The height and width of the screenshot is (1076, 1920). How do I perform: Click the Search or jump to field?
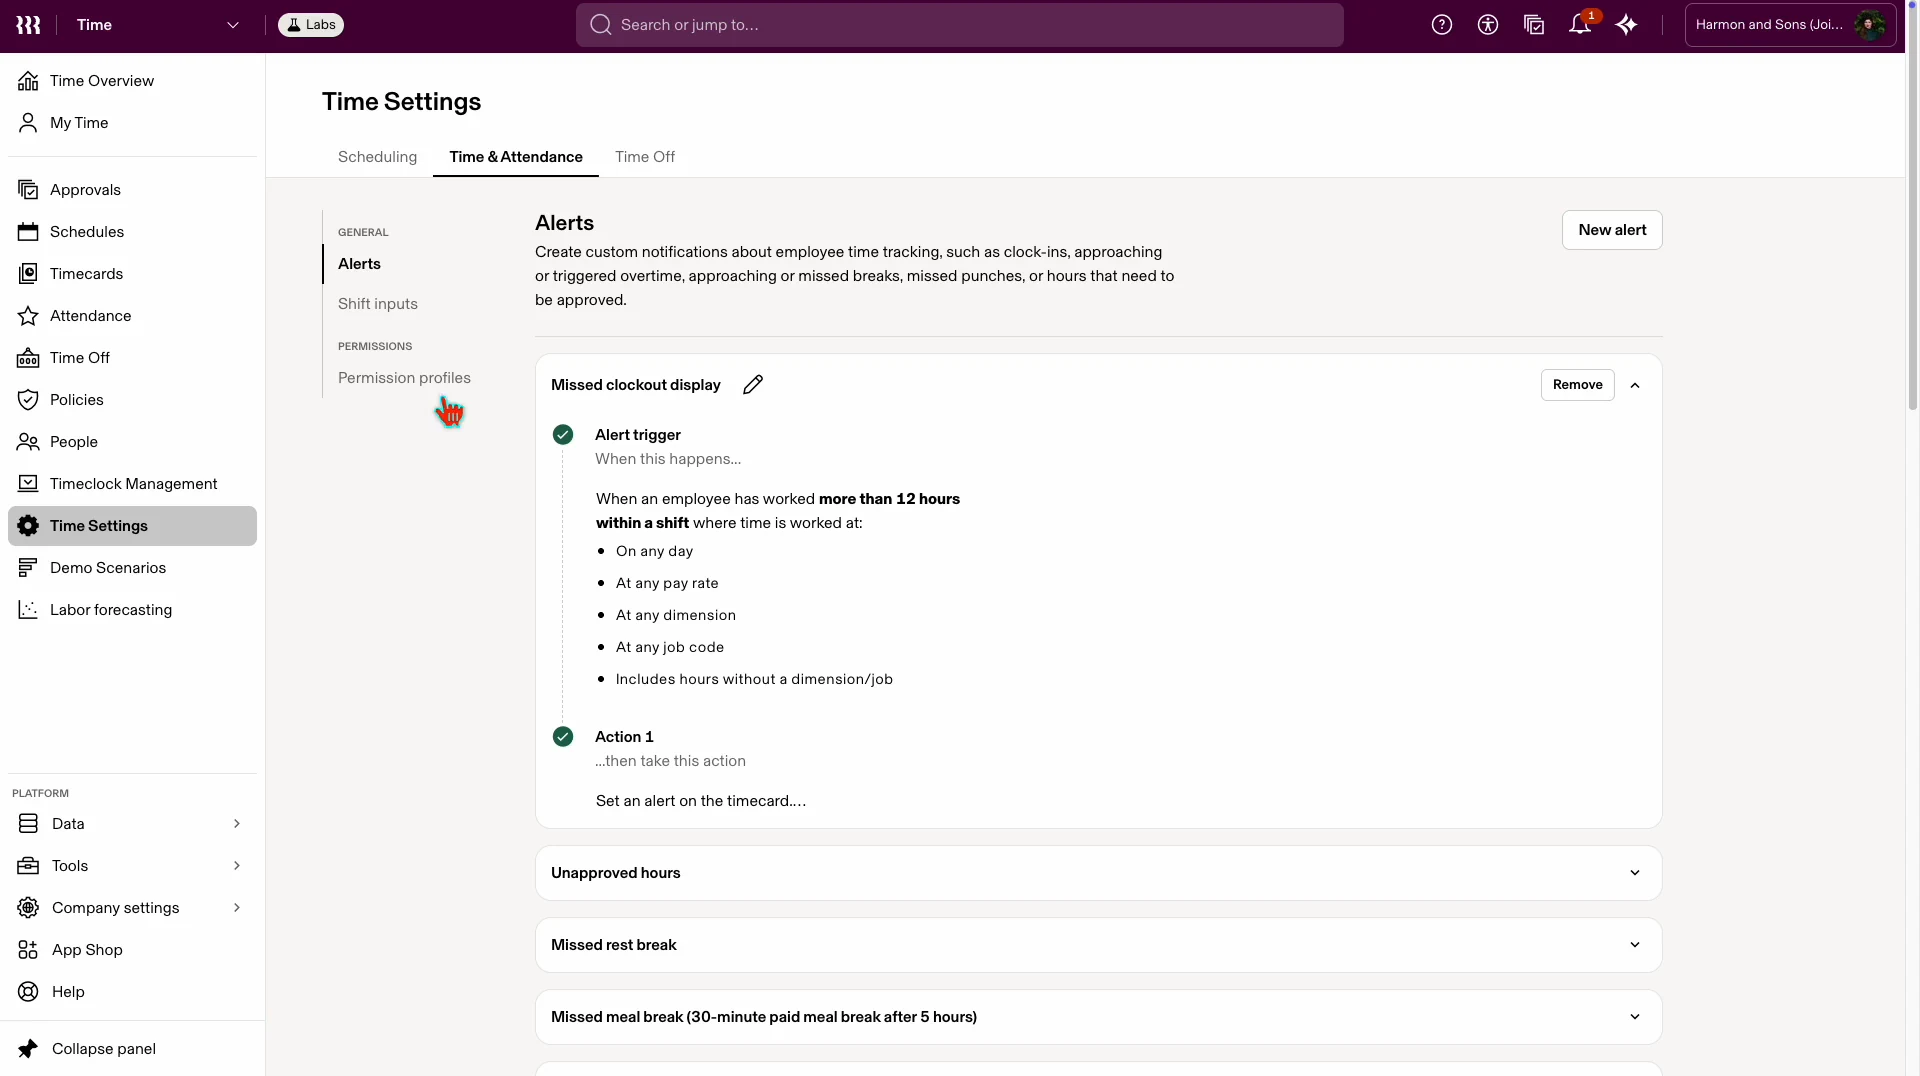960,25
